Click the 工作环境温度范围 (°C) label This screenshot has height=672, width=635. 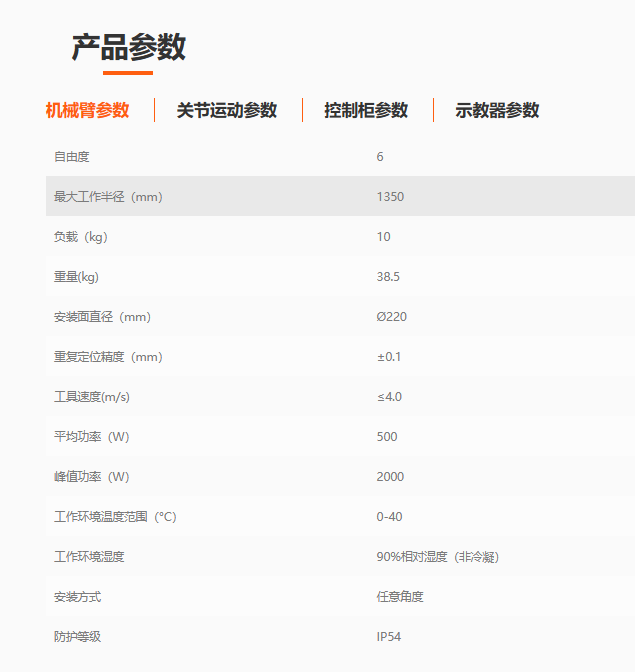click(115, 517)
